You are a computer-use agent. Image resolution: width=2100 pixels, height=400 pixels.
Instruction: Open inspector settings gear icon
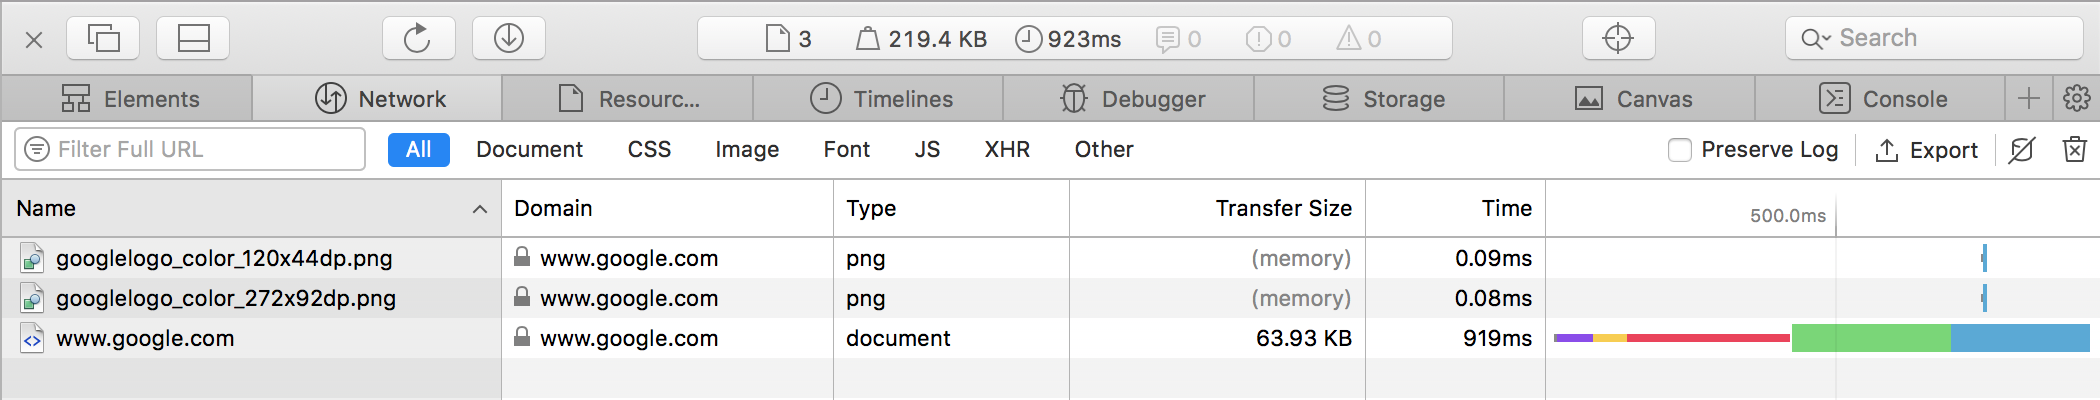(x=2077, y=99)
